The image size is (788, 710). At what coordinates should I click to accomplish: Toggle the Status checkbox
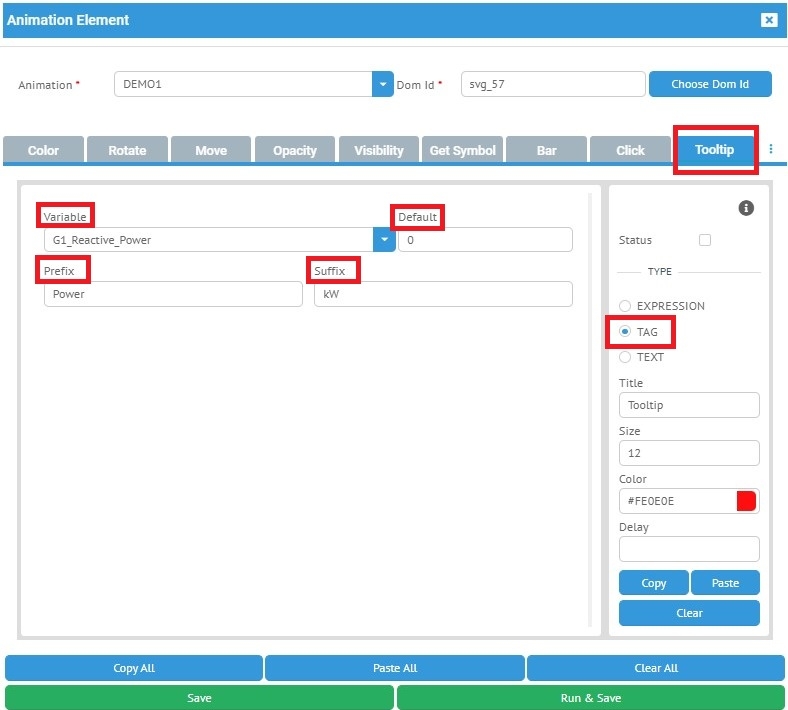(x=705, y=240)
